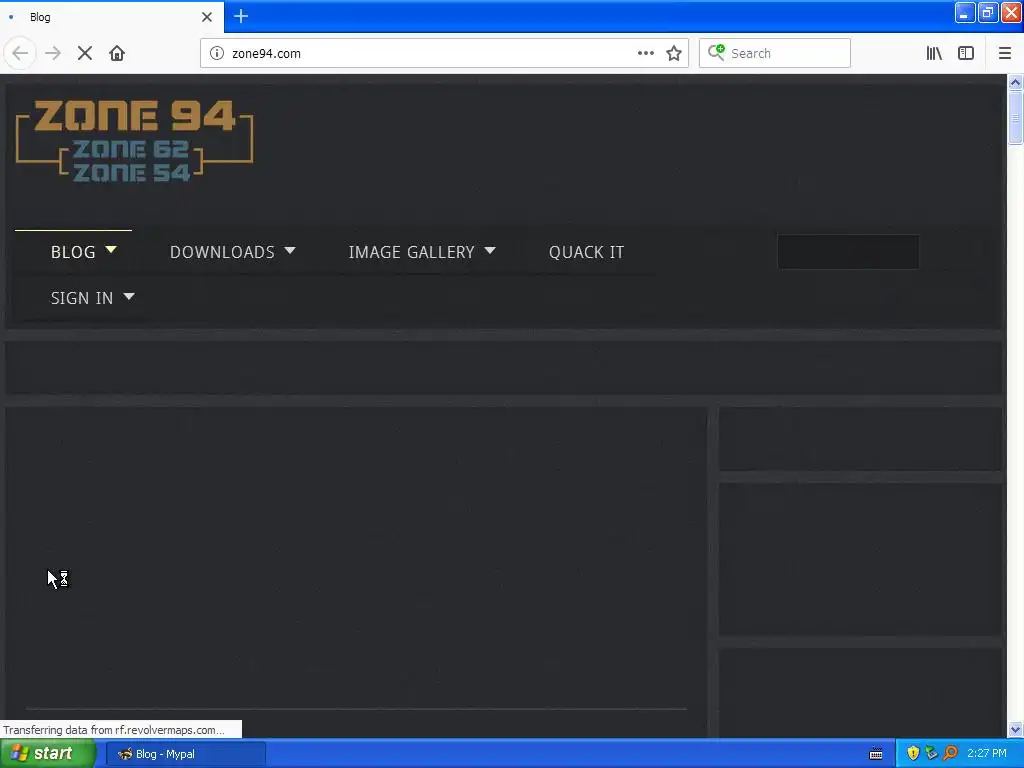Open the IMAGE GALLERY menu item

(411, 252)
